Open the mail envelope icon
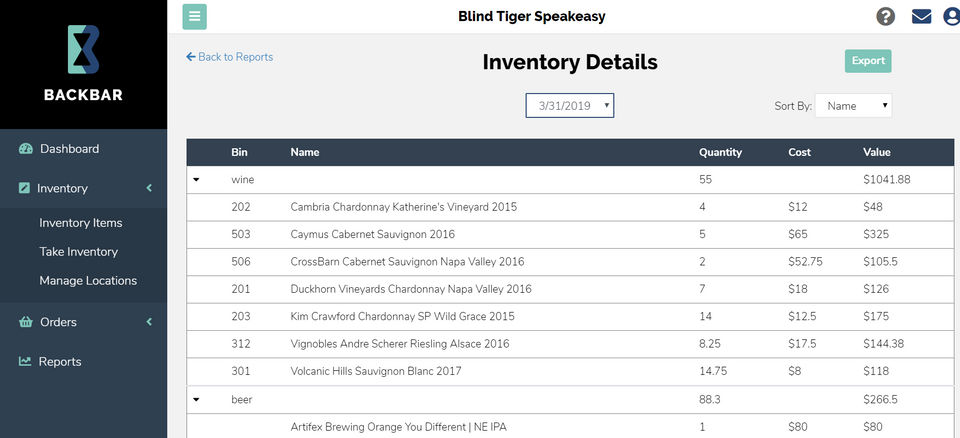Image resolution: width=960 pixels, height=438 pixels. coord(921,17)
